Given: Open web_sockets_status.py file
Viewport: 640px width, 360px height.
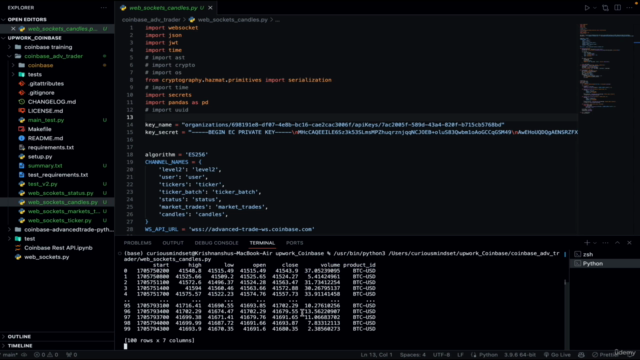Looking at the screenshot, I should click(x=60, y=193).
